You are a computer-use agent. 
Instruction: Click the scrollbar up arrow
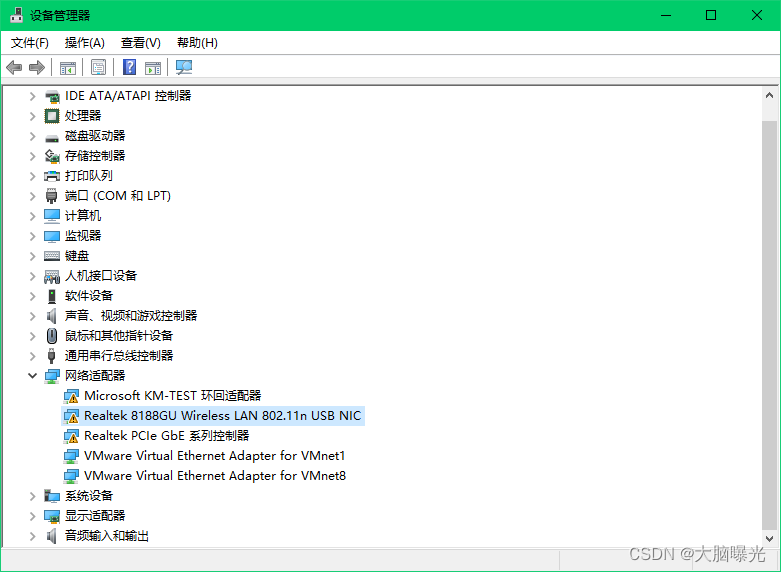click(x=769, y=95)
